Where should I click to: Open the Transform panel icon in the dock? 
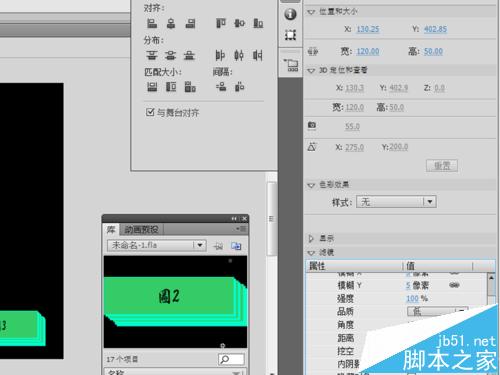(x=290, y=35)
